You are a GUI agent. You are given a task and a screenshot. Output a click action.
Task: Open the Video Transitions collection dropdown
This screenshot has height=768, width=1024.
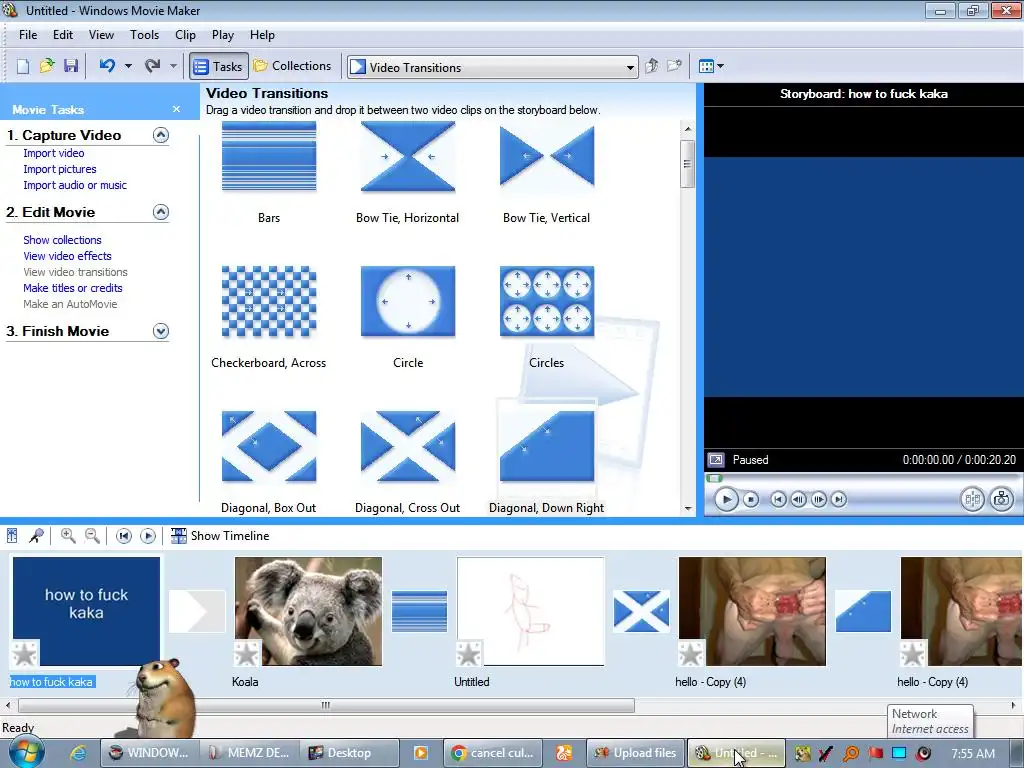[630, 67]
